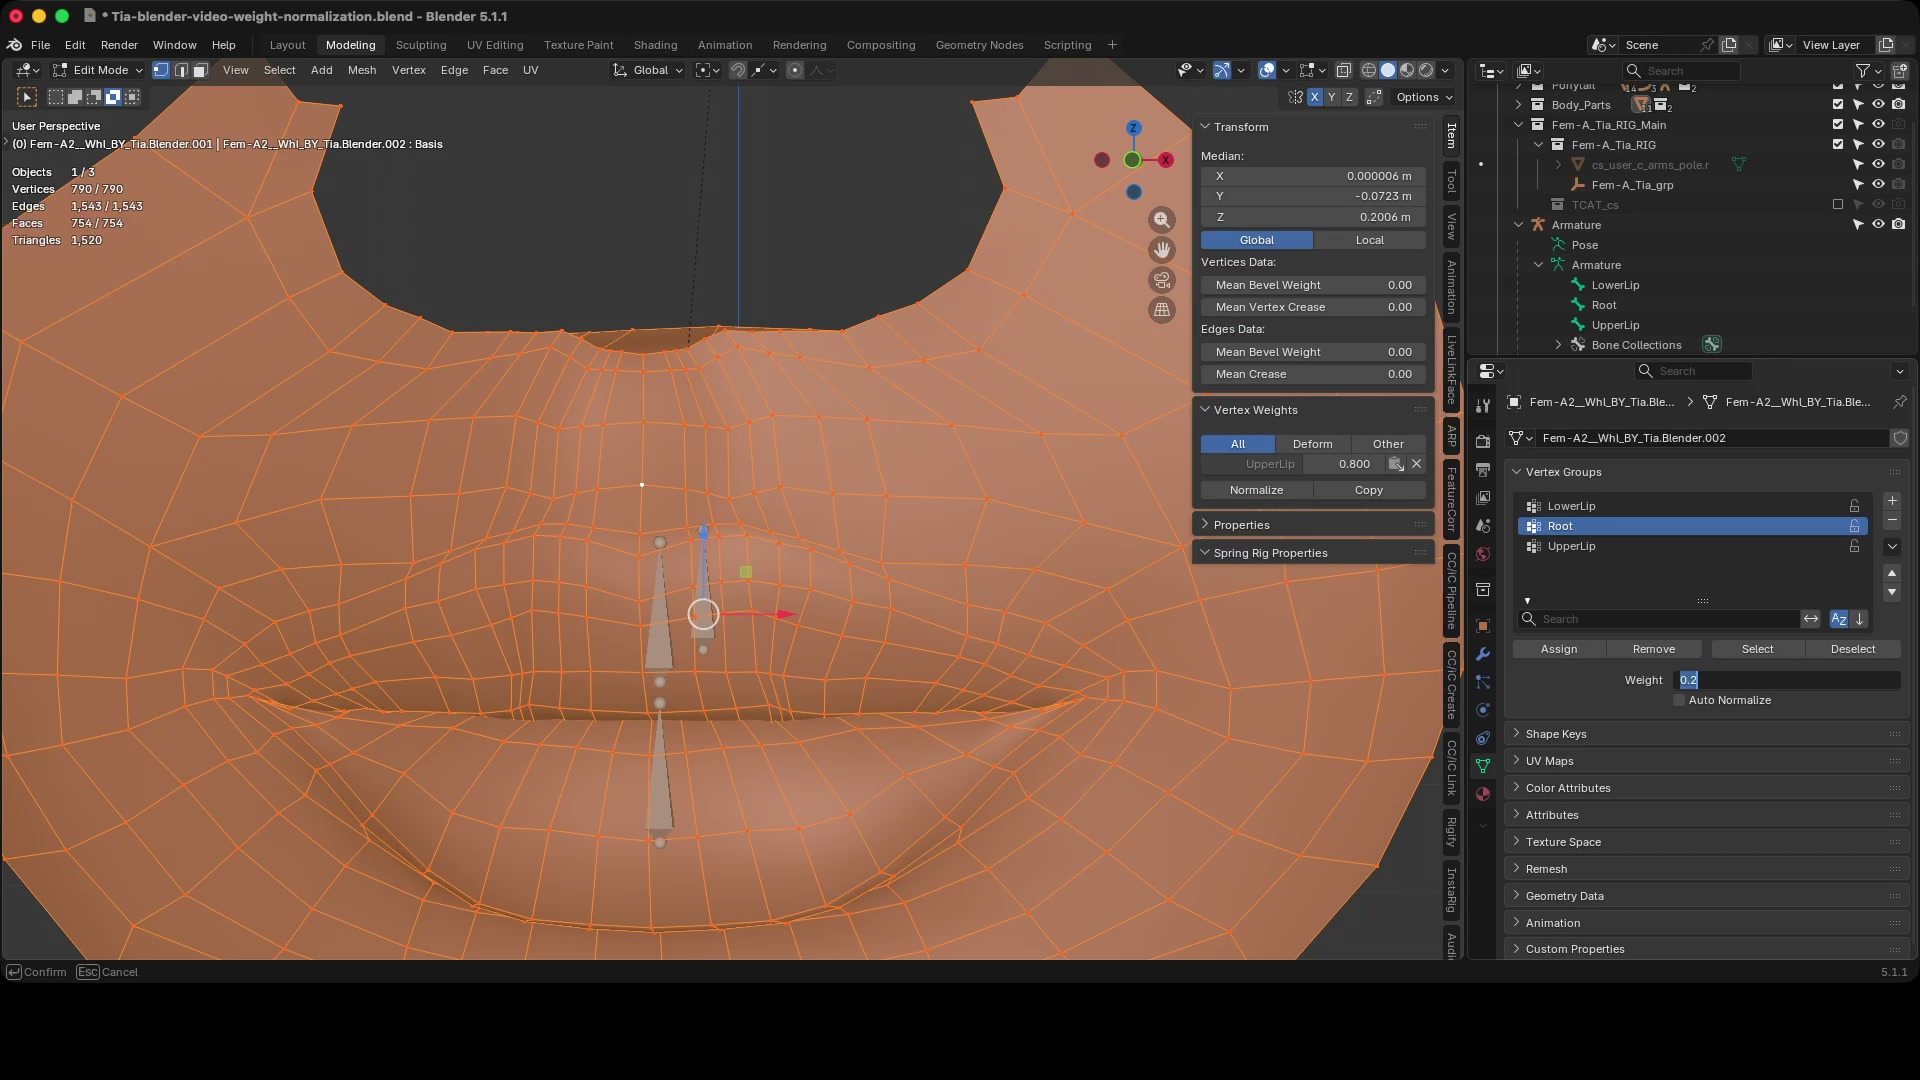Image resolution: width=1920 pixels, height=1080 pixels.
Task: Click the zoom magnifier viewport icon
Action: click(1162, 220)
